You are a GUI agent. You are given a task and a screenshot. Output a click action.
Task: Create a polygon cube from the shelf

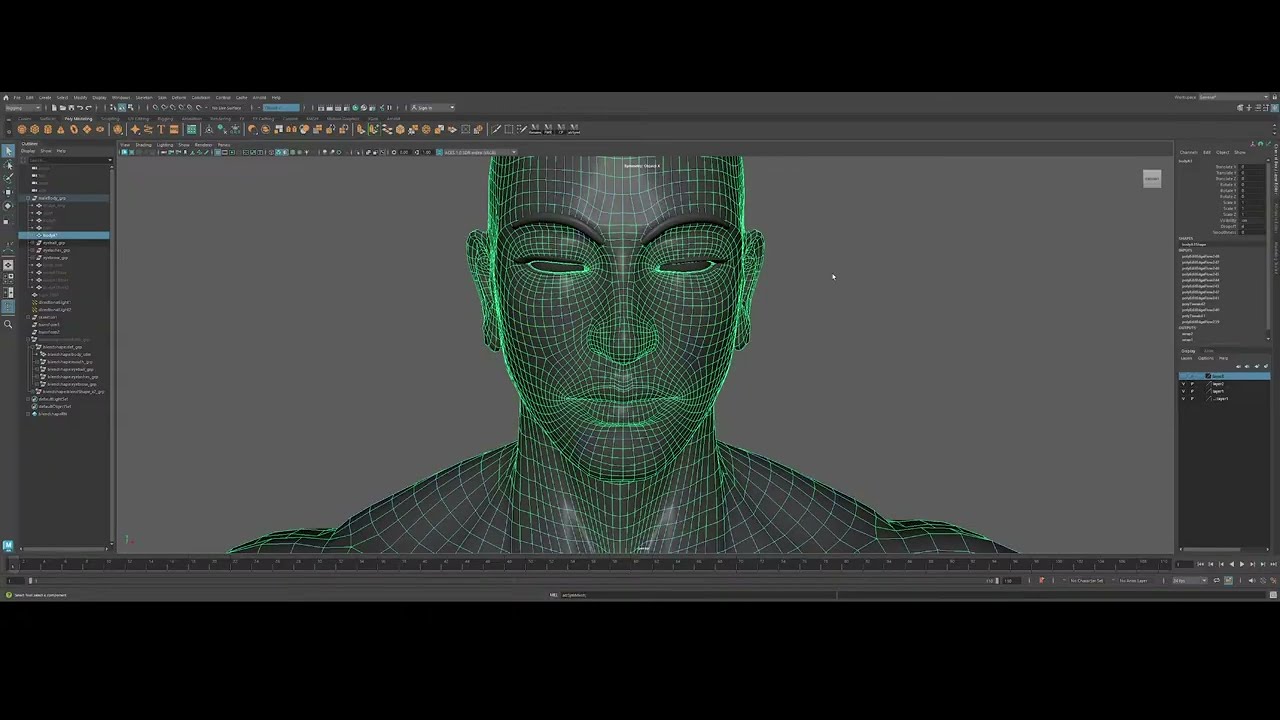(x=35, y=129)
